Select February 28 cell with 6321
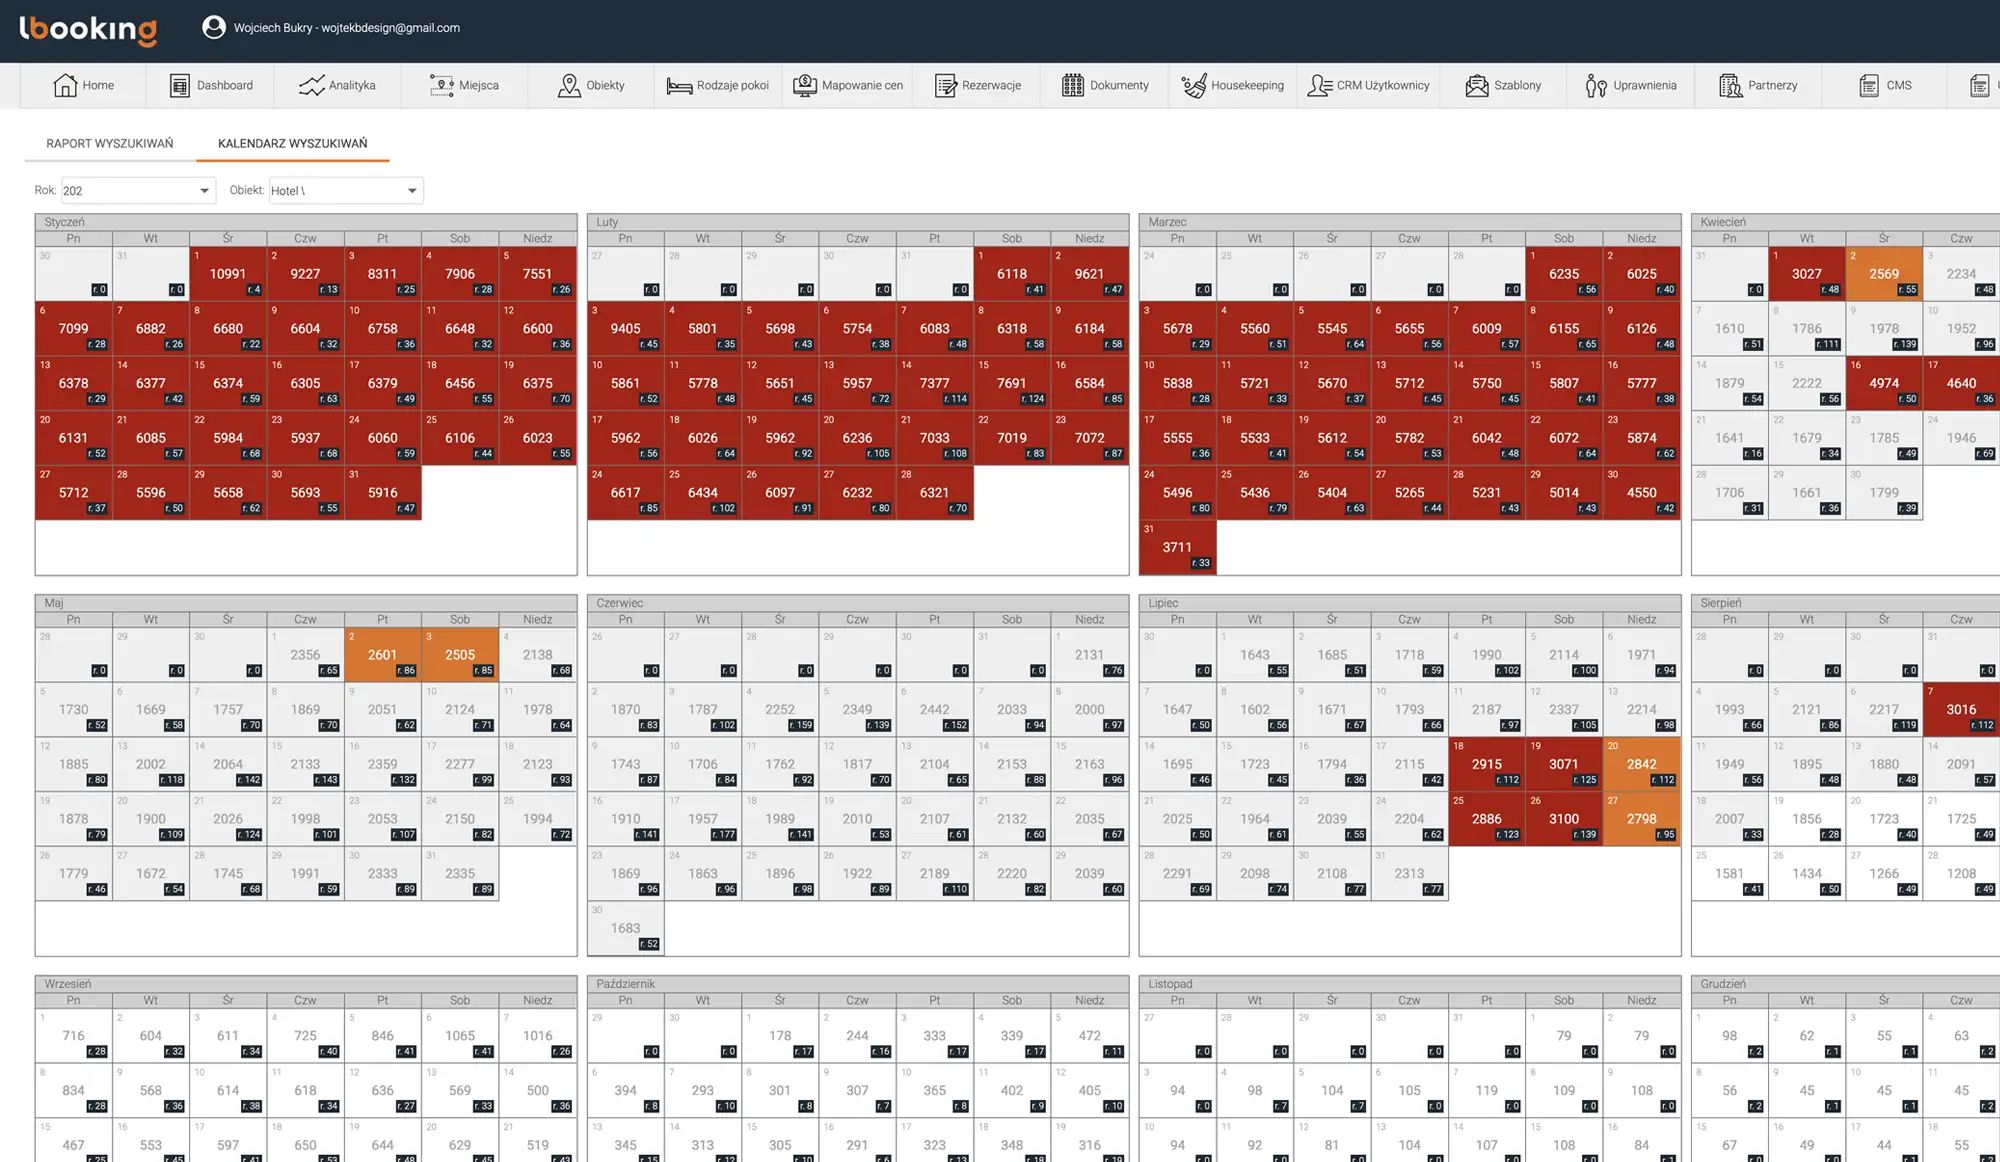 click(x=935, y=492)
